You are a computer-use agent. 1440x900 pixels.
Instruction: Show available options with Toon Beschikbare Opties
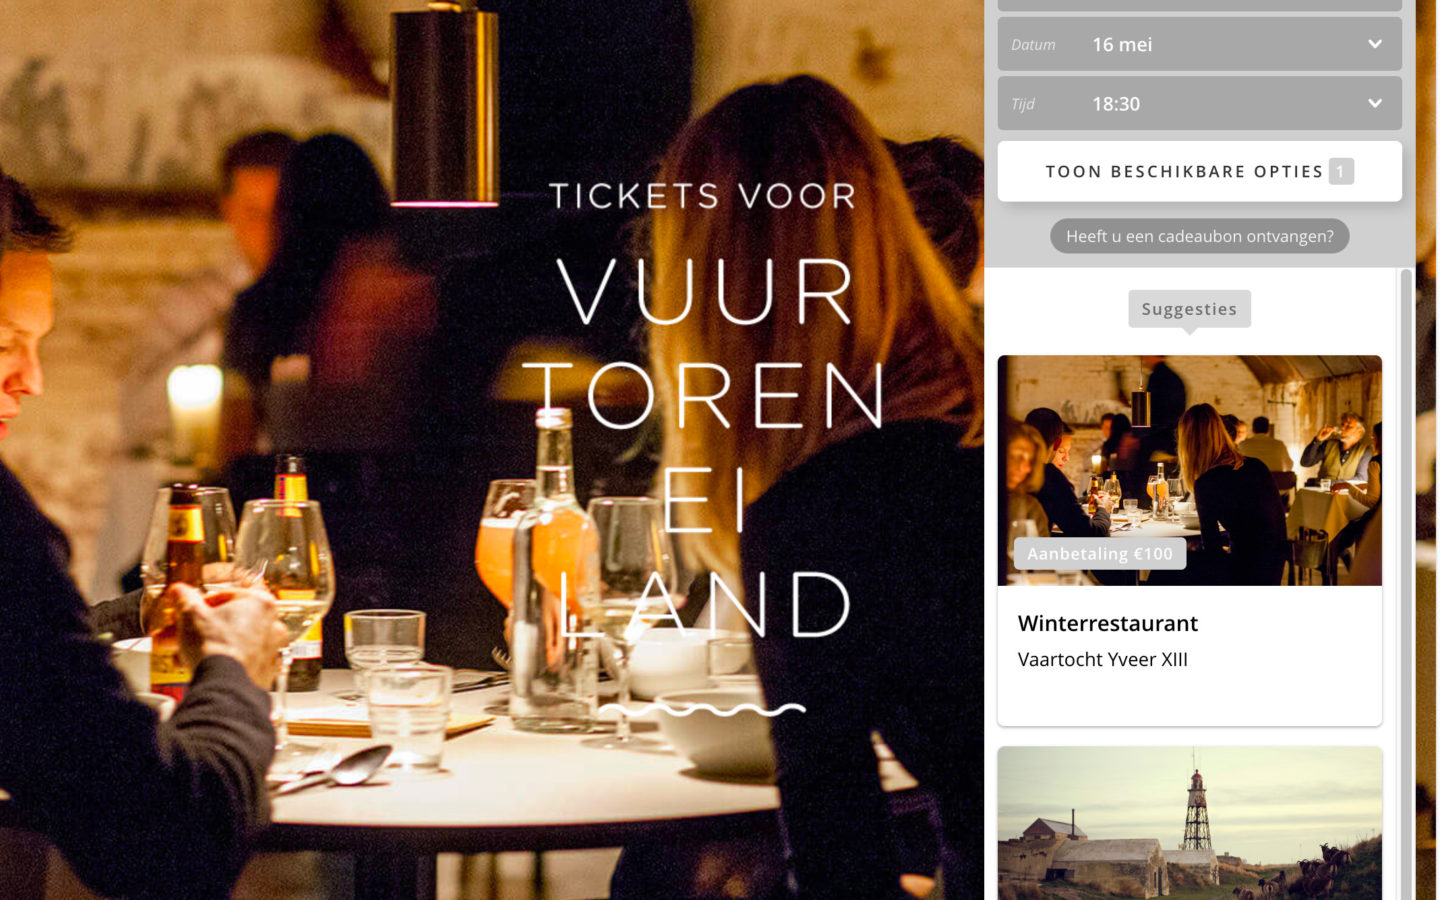tap(1200, 171)
